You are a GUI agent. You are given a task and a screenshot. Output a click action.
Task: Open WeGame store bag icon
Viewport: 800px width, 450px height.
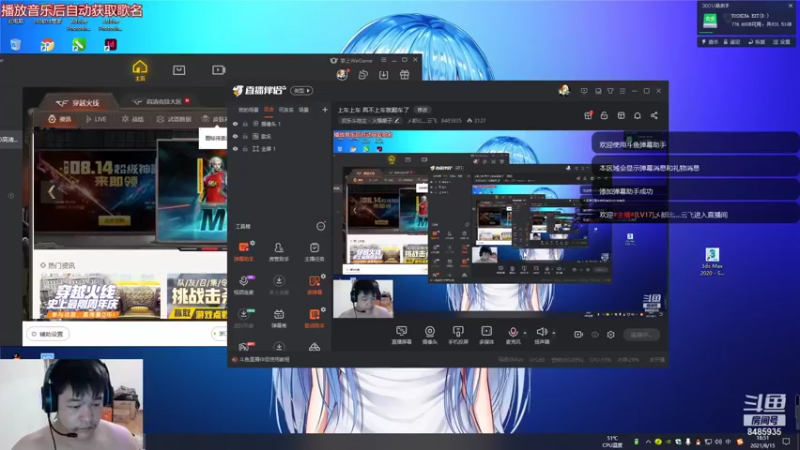[179, 70]
